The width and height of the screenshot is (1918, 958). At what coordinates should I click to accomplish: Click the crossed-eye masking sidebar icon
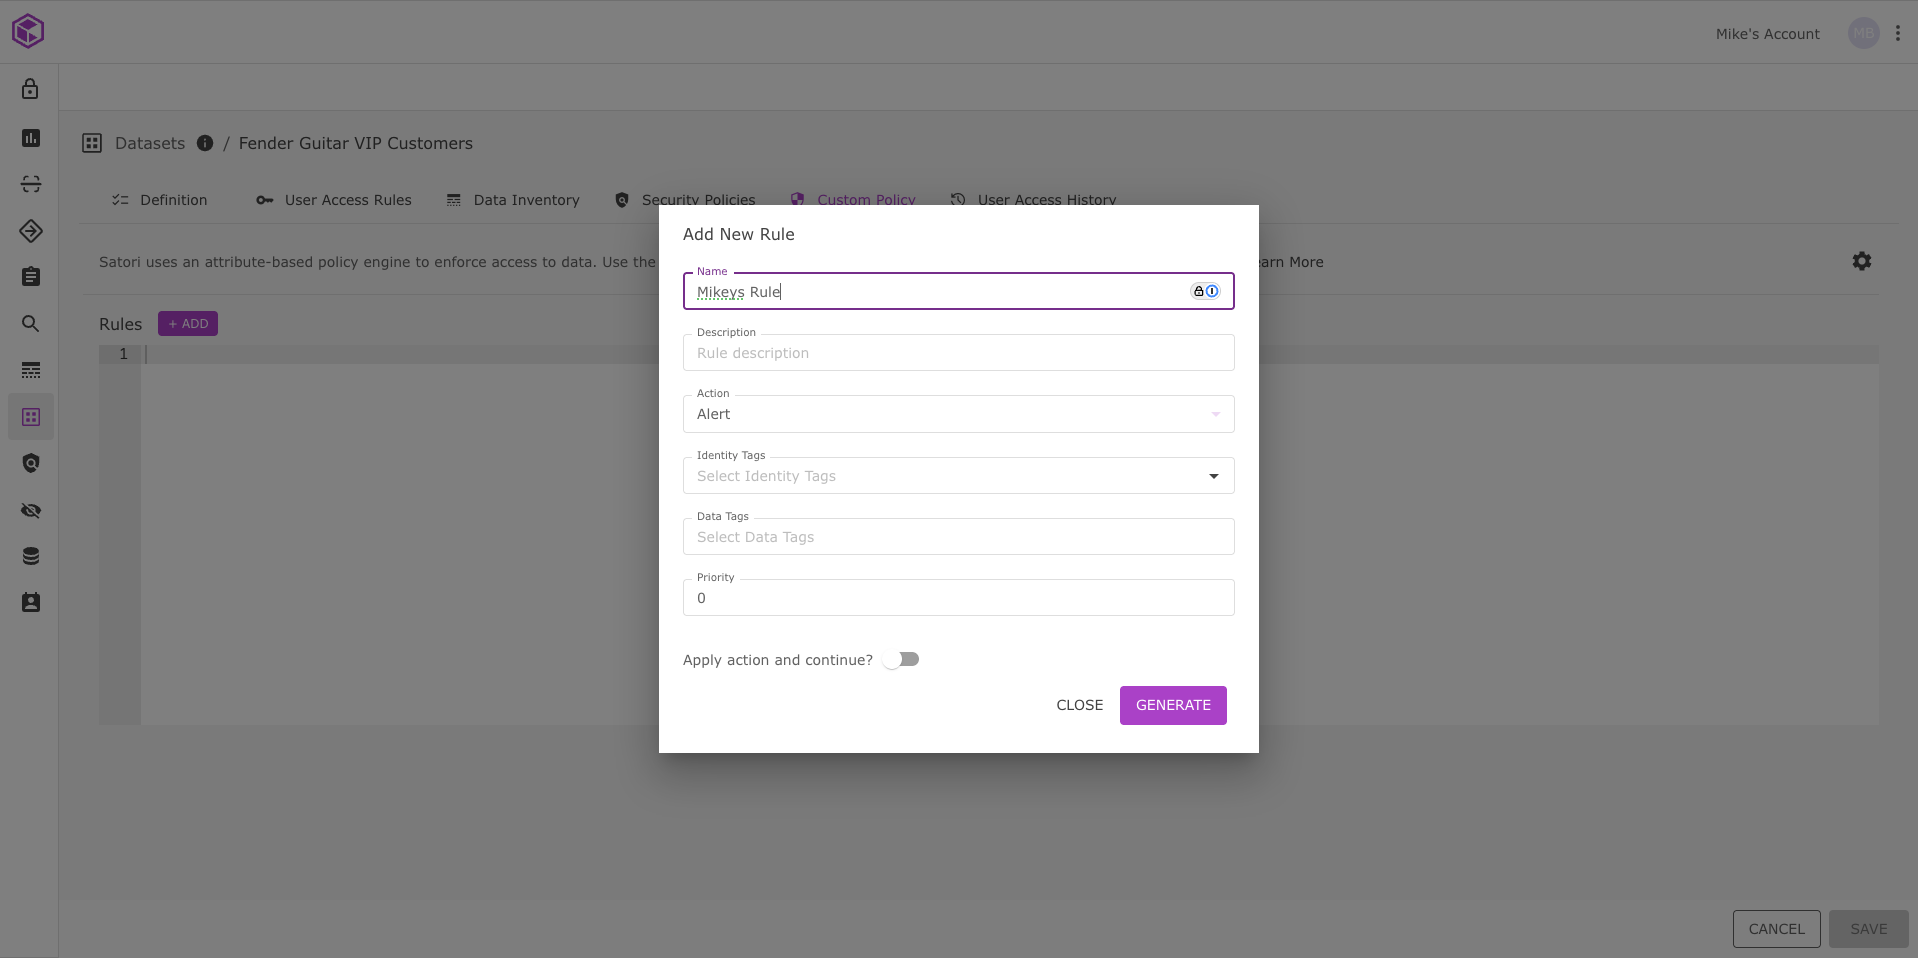click(x=31, y=510)
